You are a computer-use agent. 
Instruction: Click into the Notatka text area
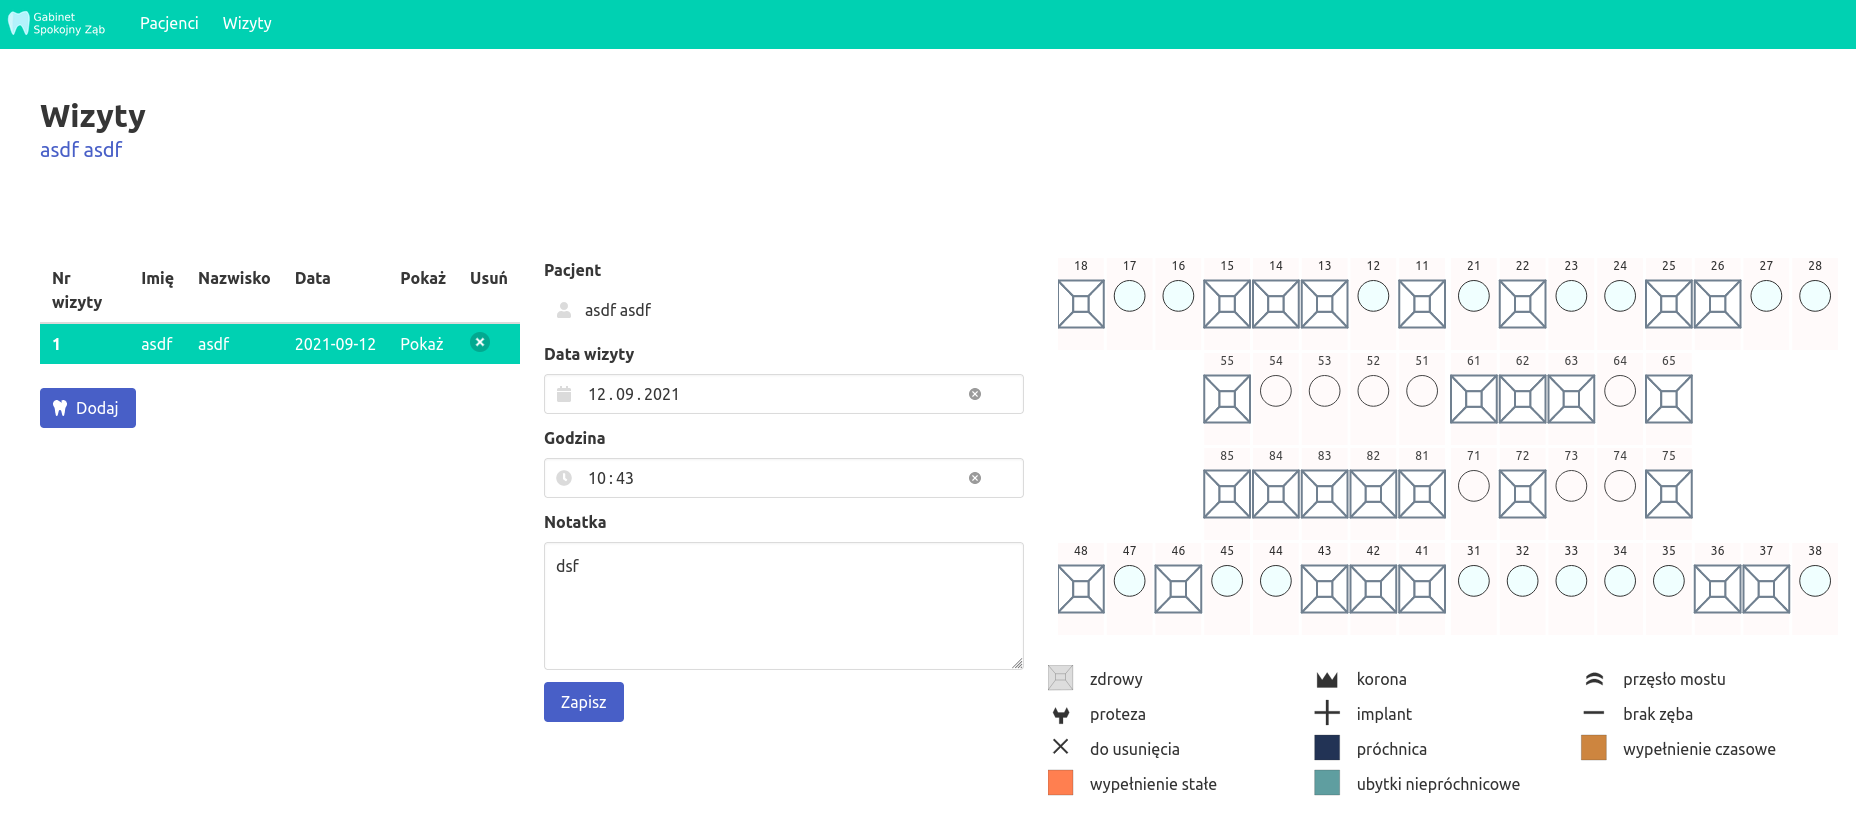click(783, 606)
